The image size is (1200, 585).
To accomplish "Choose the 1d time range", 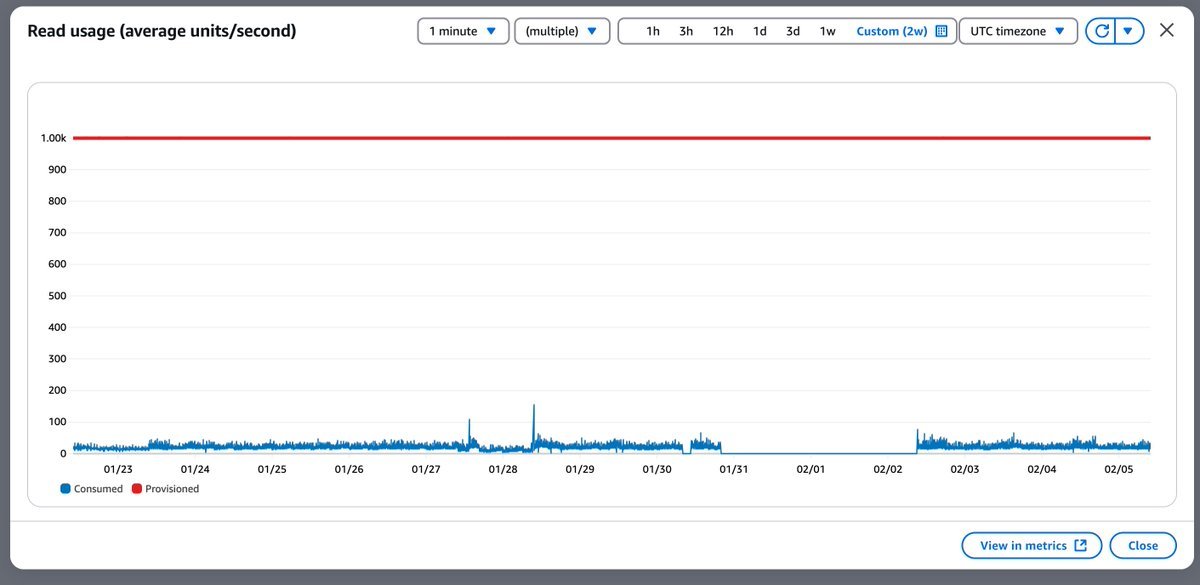I will 760,31.
